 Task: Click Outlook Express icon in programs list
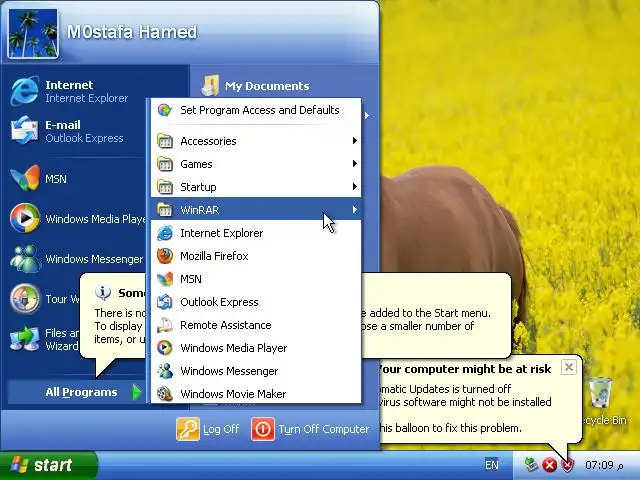(165, 302)
